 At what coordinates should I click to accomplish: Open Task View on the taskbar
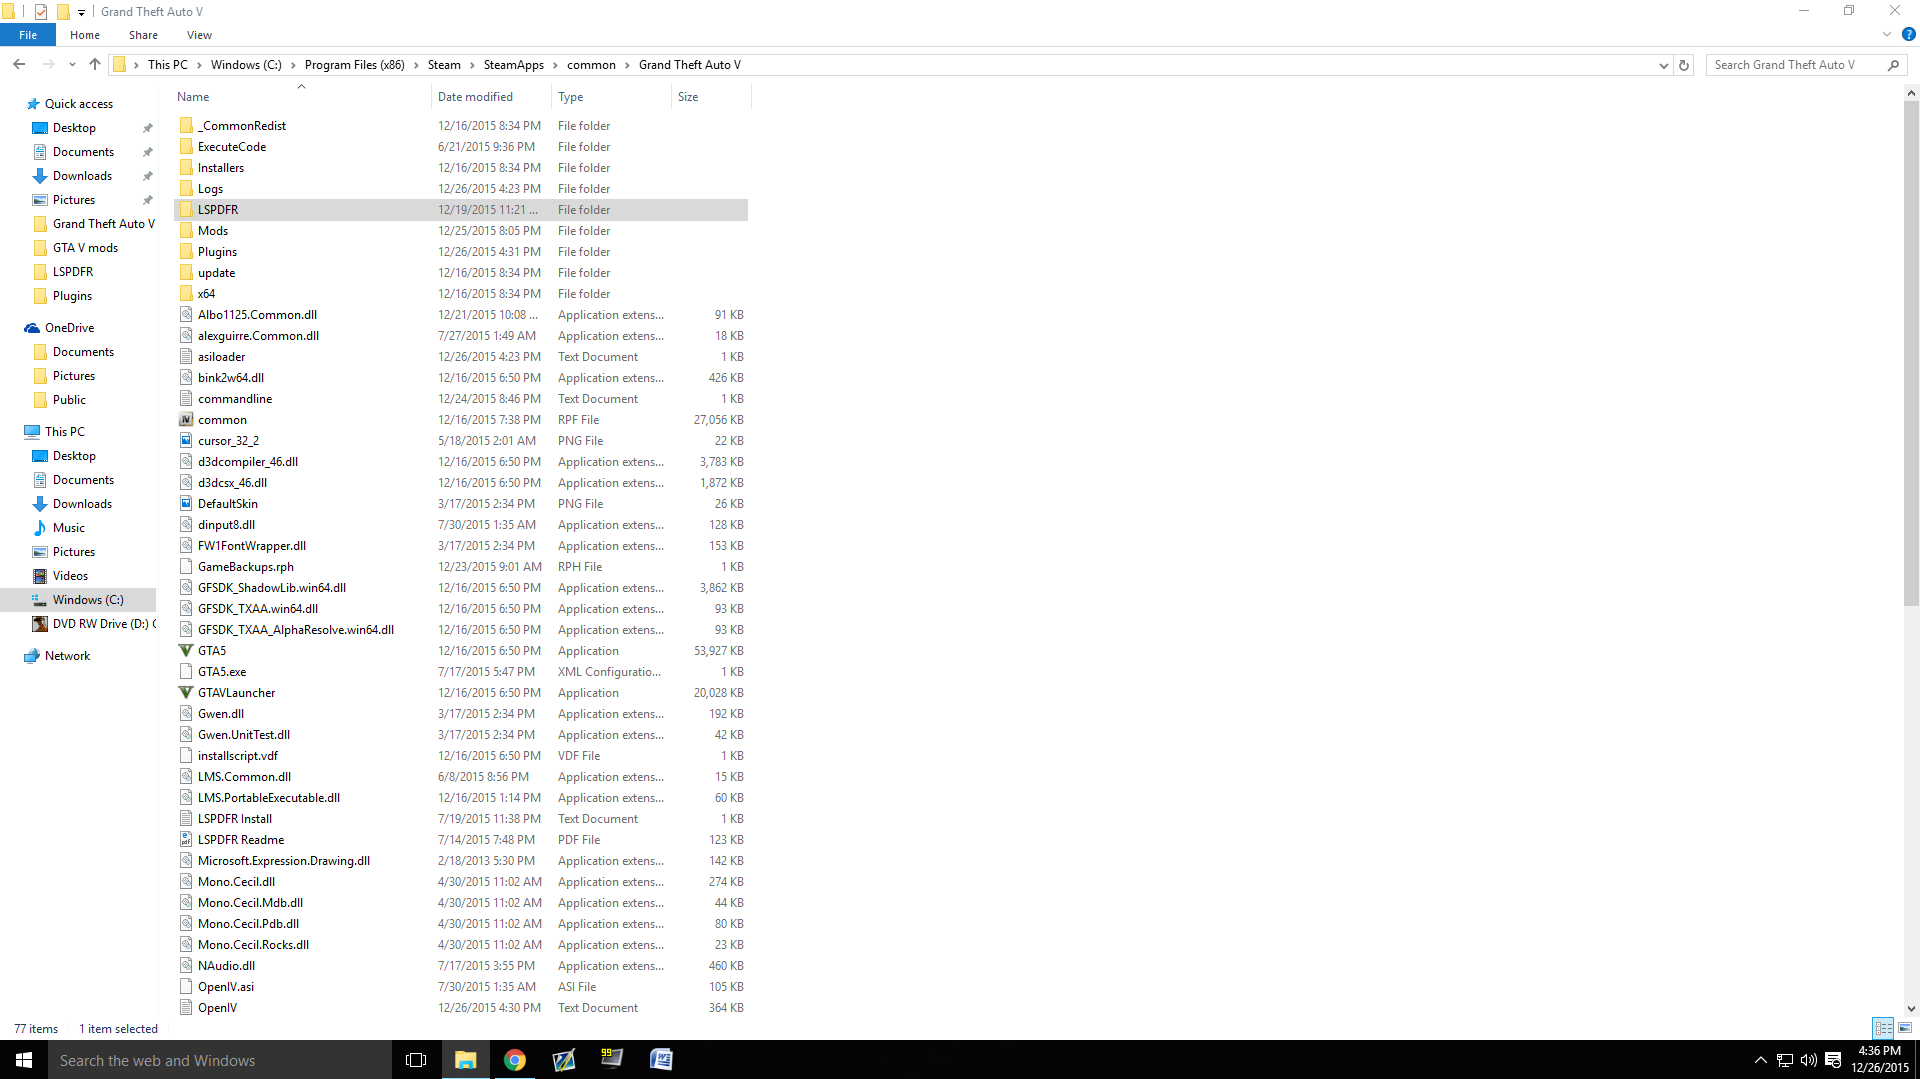416,1060
